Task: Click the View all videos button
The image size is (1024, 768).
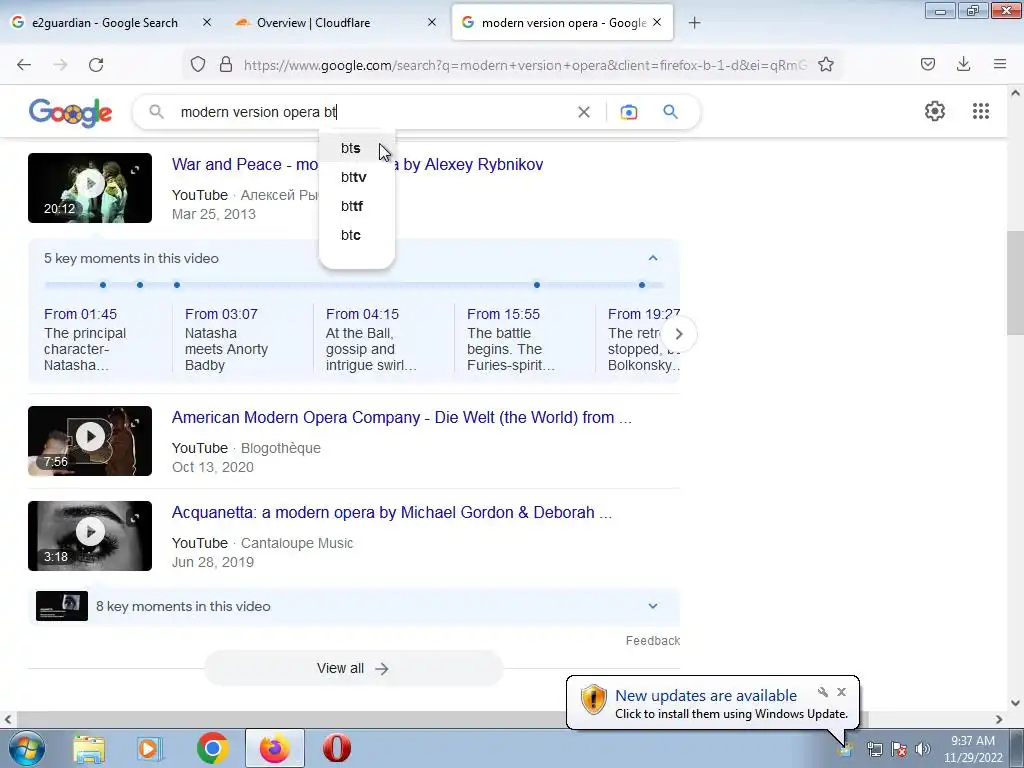Action: coord(353,668)
